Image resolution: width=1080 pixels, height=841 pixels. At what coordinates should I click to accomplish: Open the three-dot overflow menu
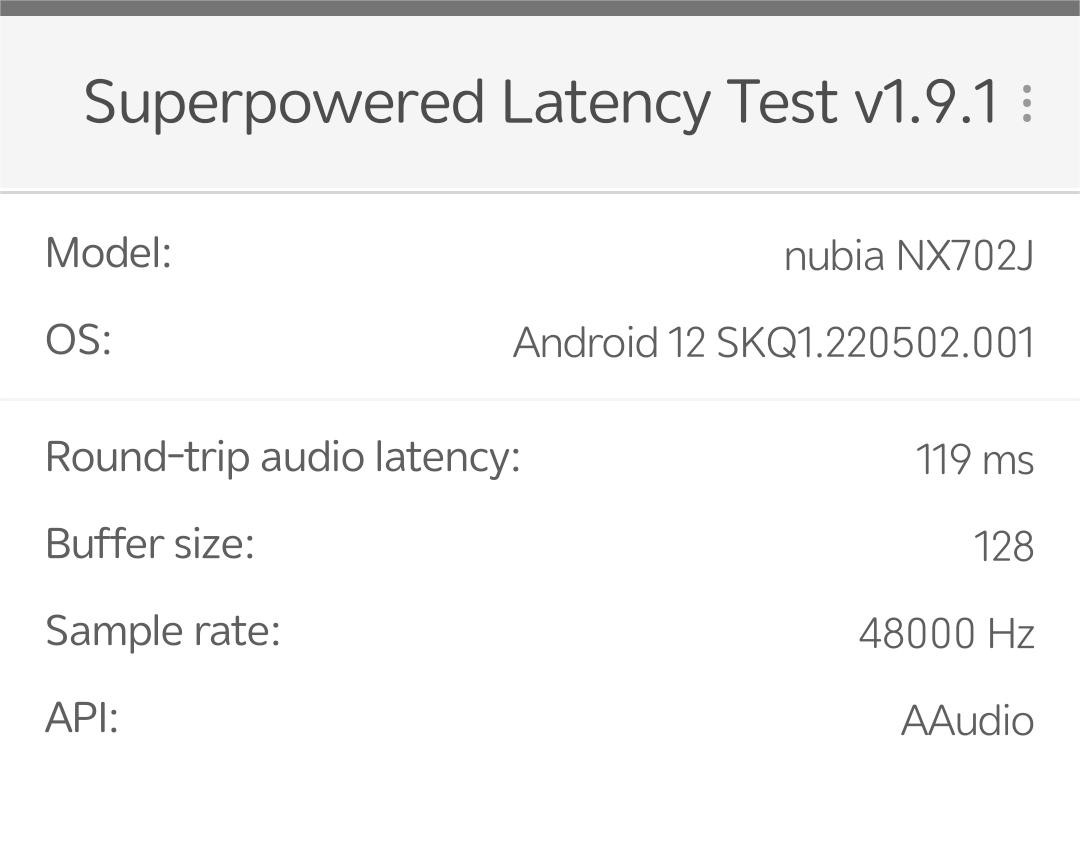[1027, 103]
